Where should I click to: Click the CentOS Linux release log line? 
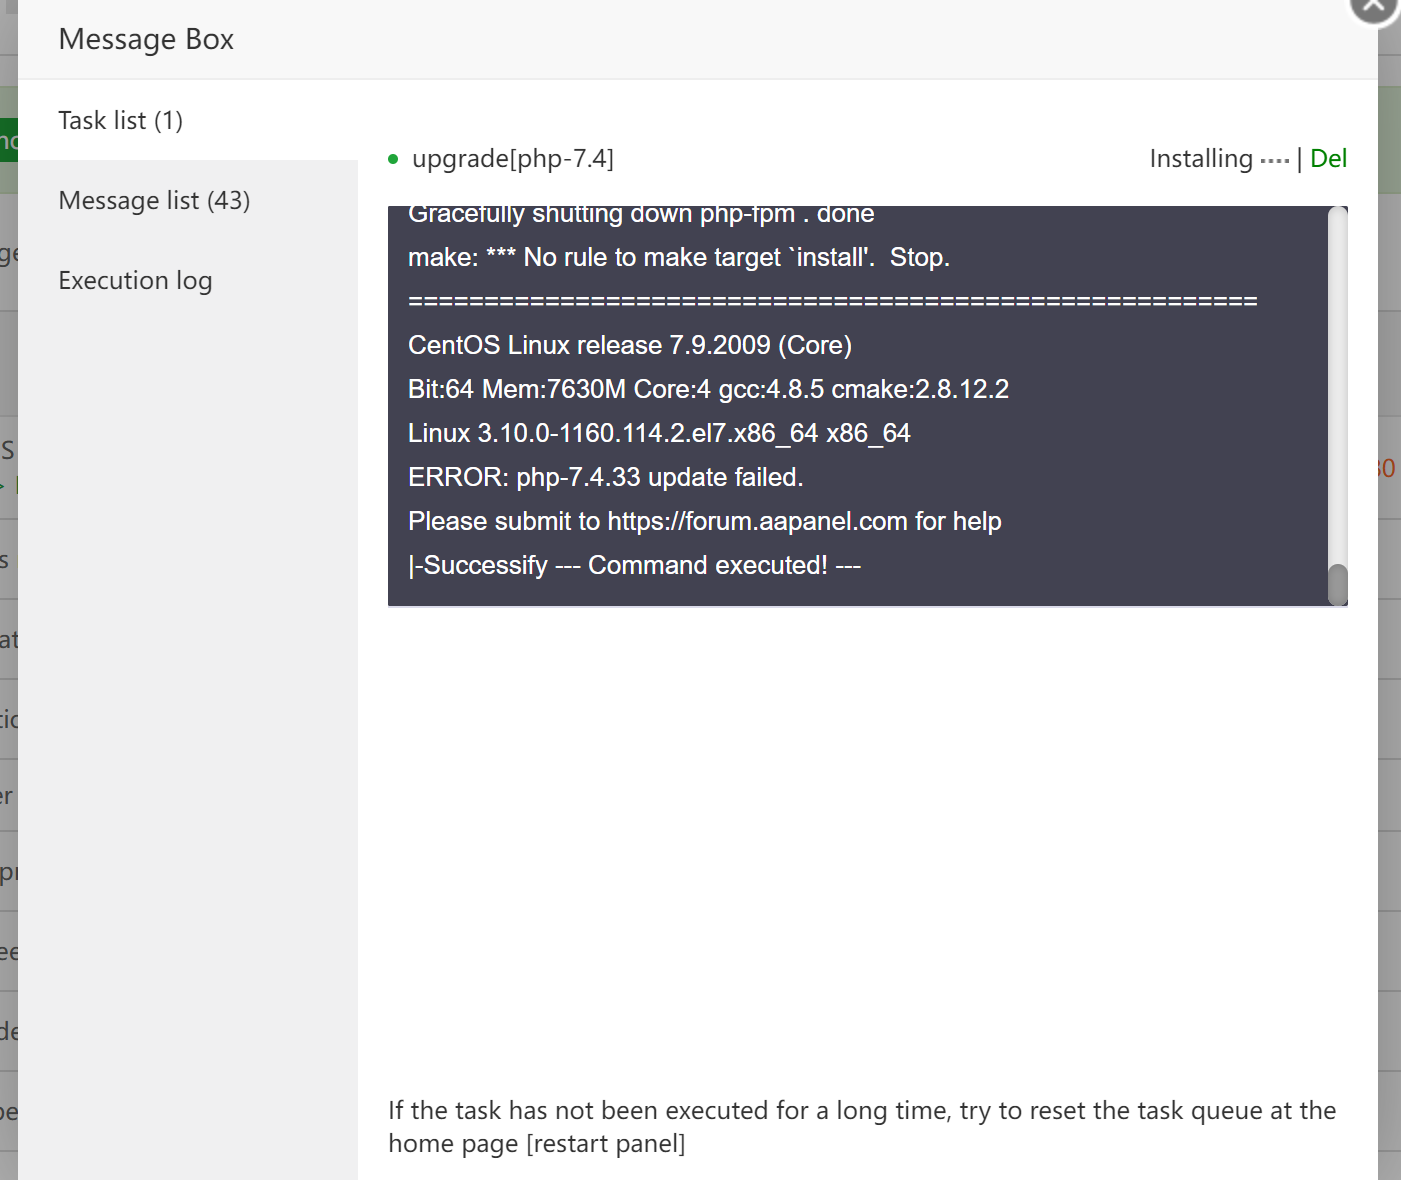629,346
